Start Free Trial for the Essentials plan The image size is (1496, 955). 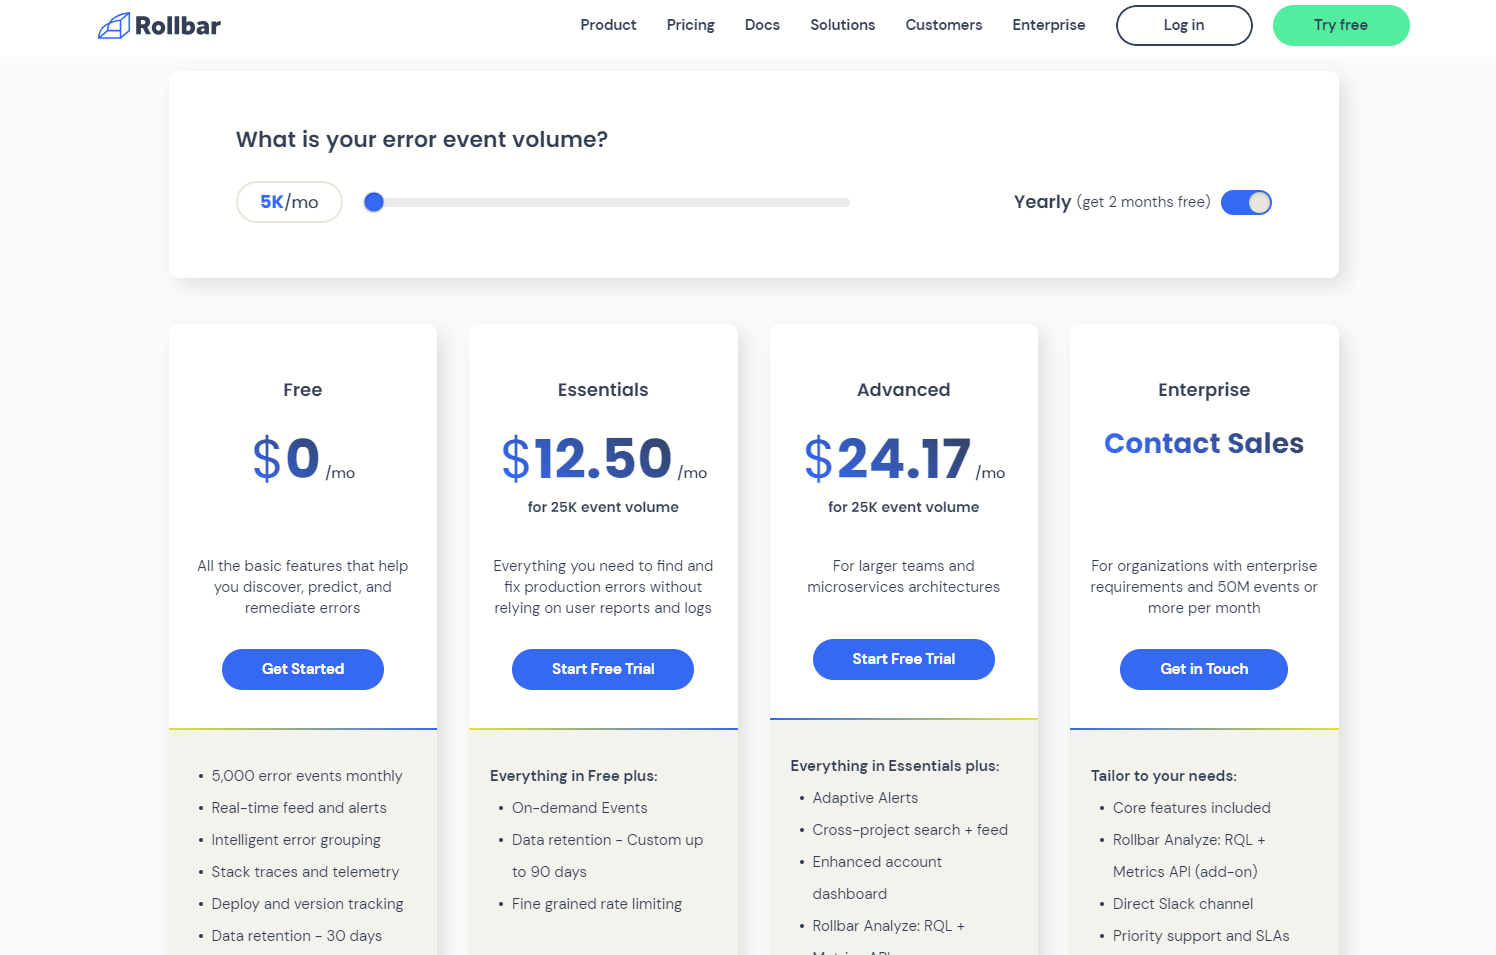tap(603, 669)
